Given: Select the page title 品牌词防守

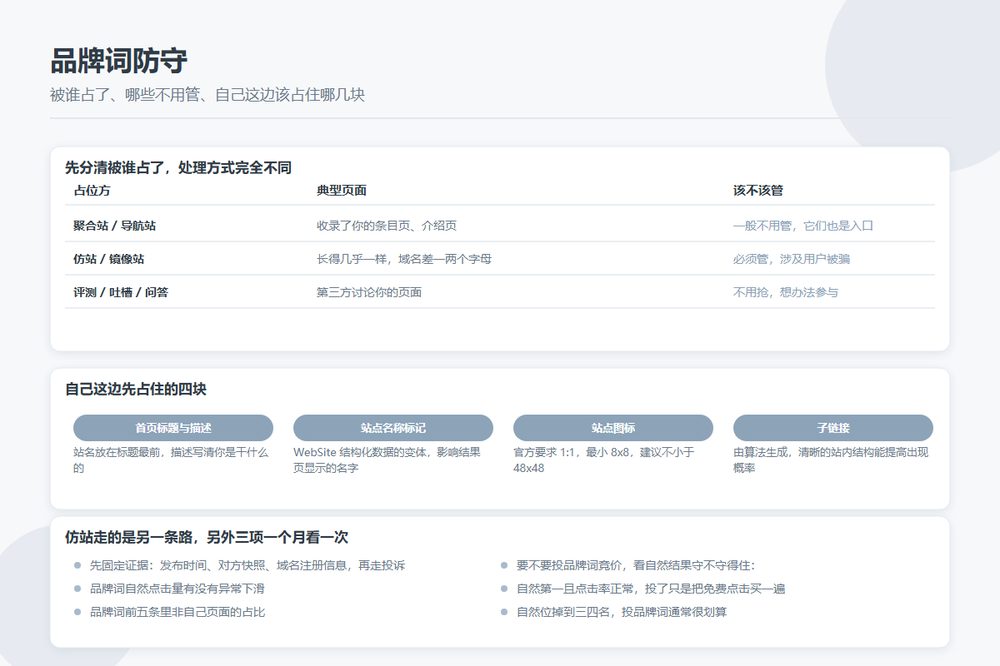Looking at the screenshot, I should (x=119, y=61).
